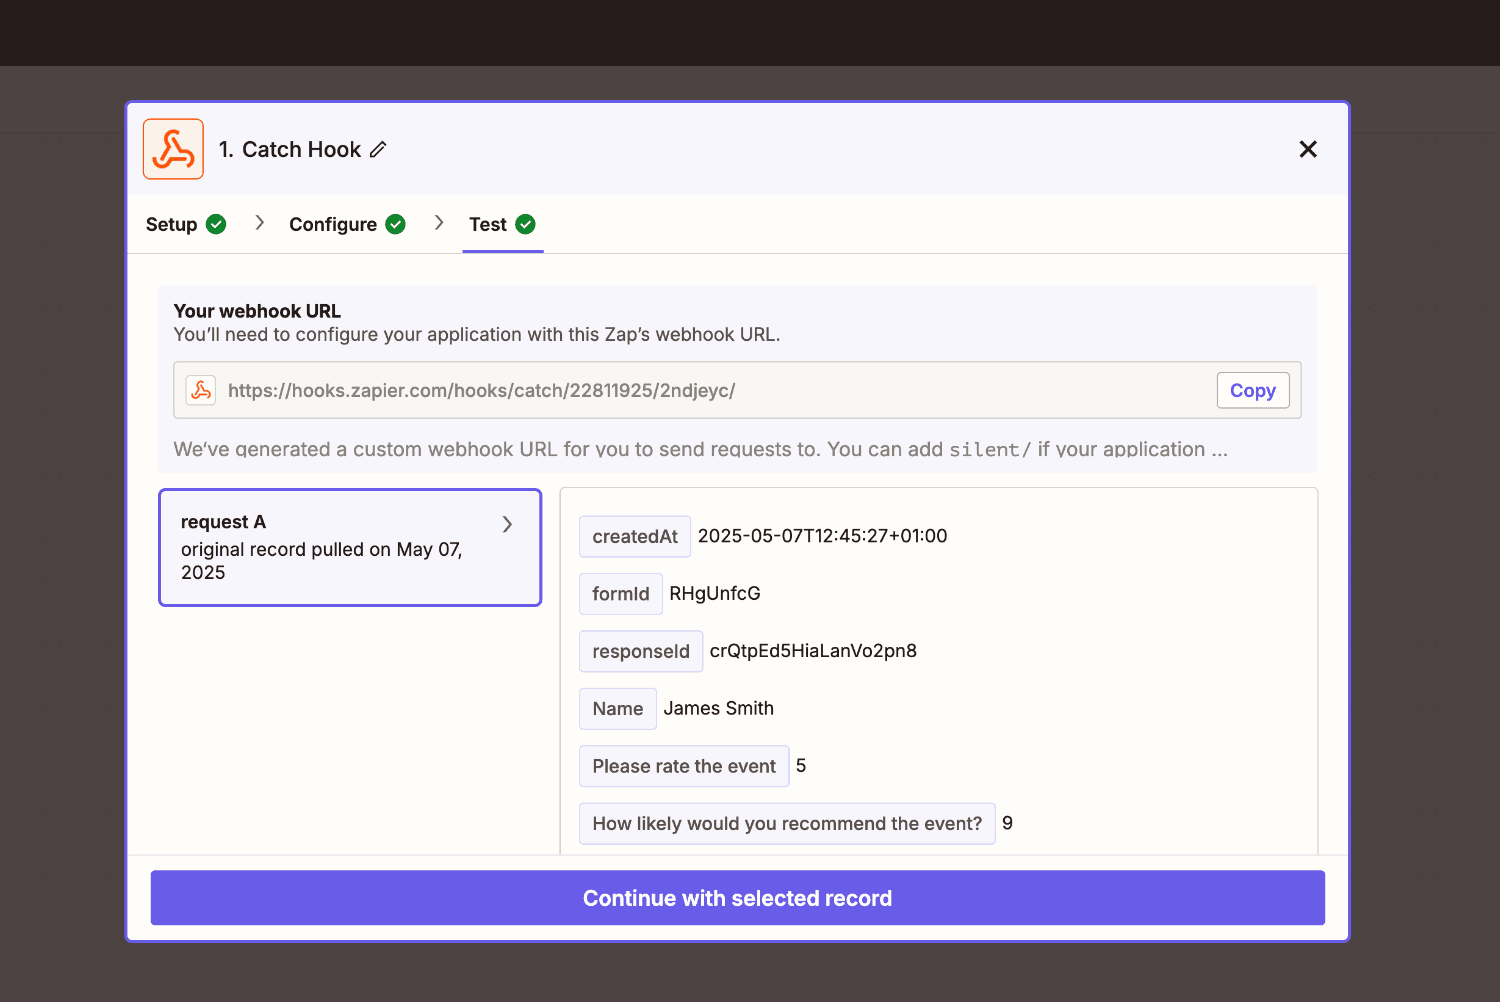The image size is (1500, 1002).
Task: Close the Catch Hook dialog
Action: tap(1308, 149)
